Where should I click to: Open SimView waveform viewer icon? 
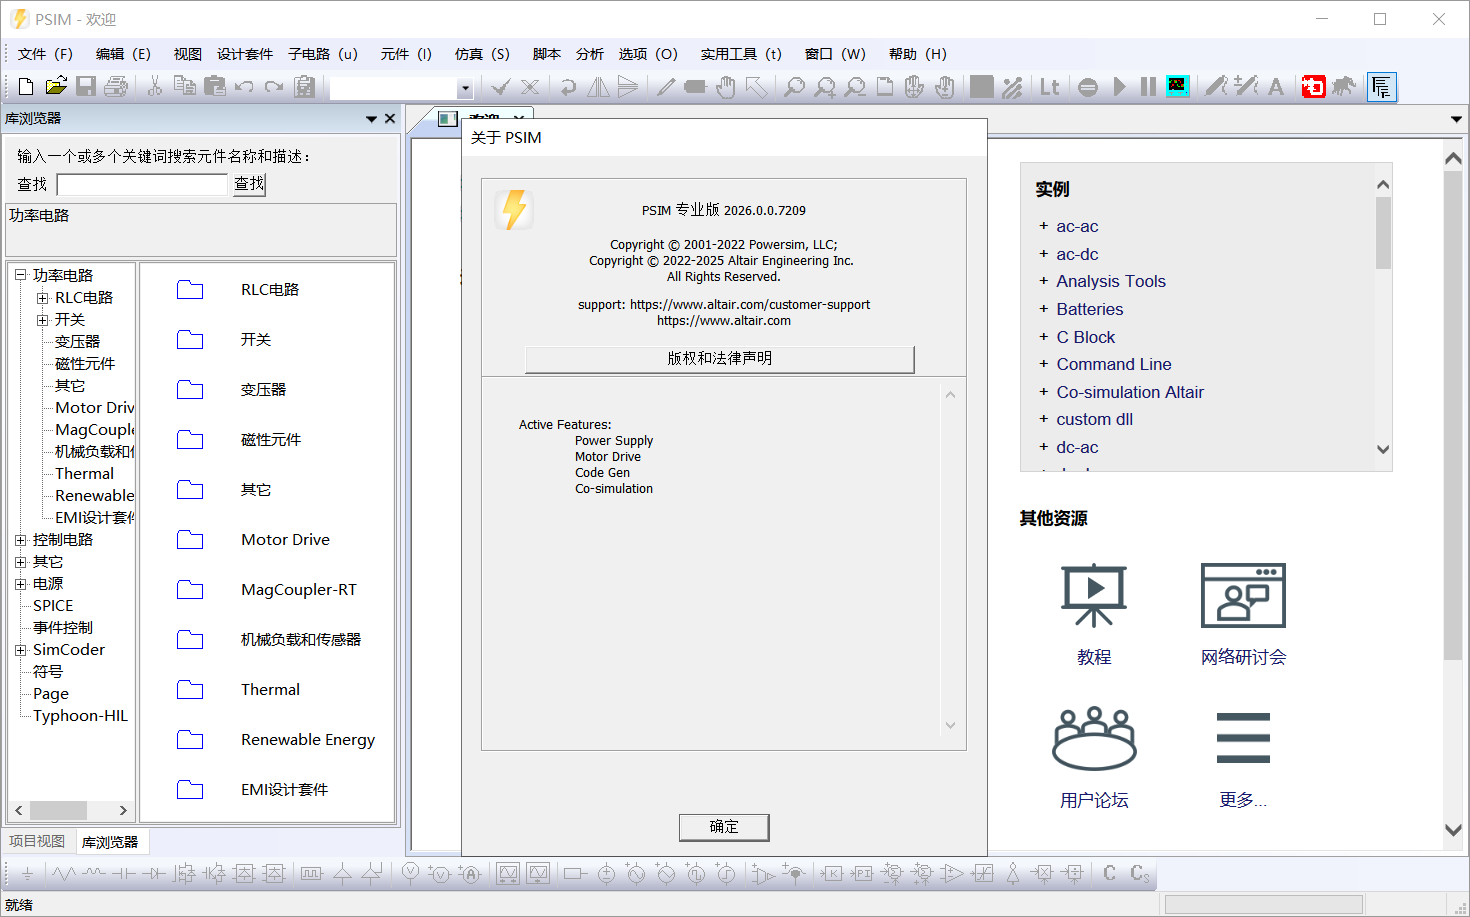click(x=1178, y=87)
